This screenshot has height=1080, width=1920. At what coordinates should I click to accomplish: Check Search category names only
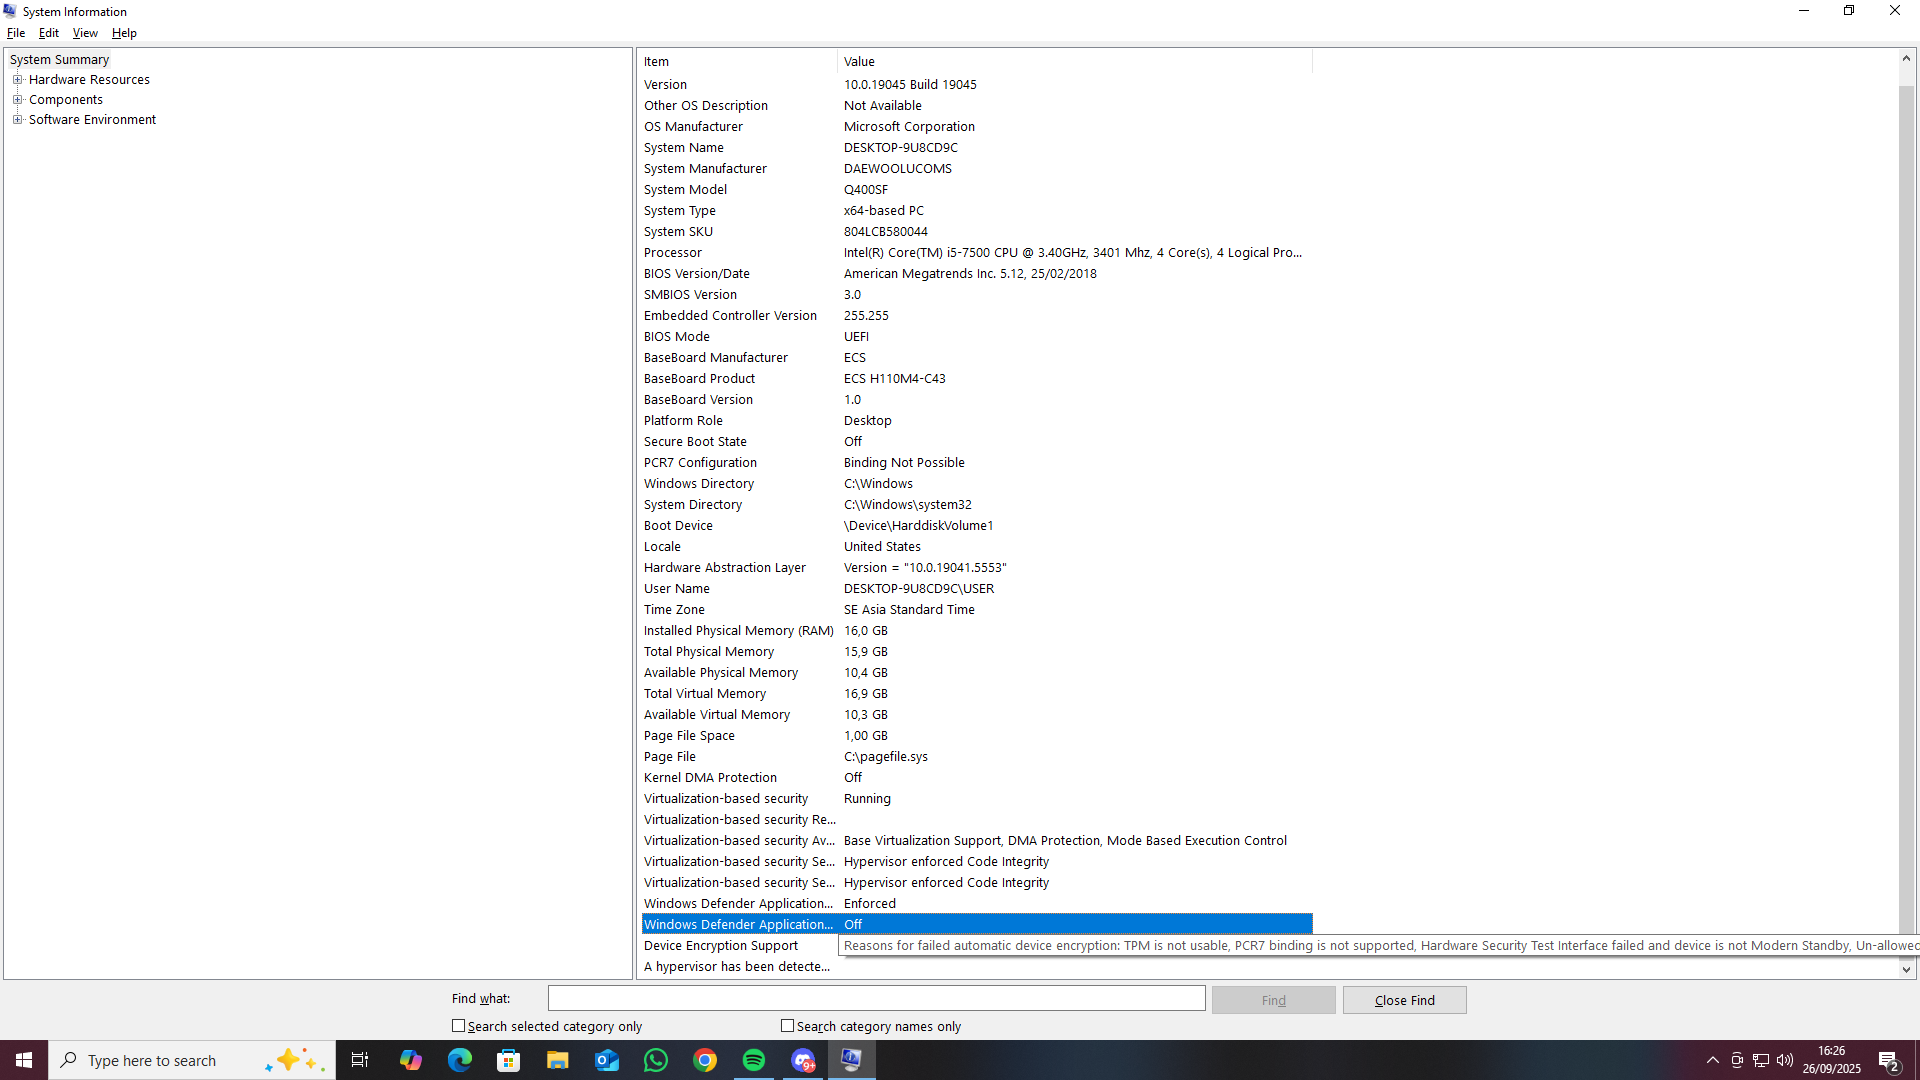tap(788, 1026)
